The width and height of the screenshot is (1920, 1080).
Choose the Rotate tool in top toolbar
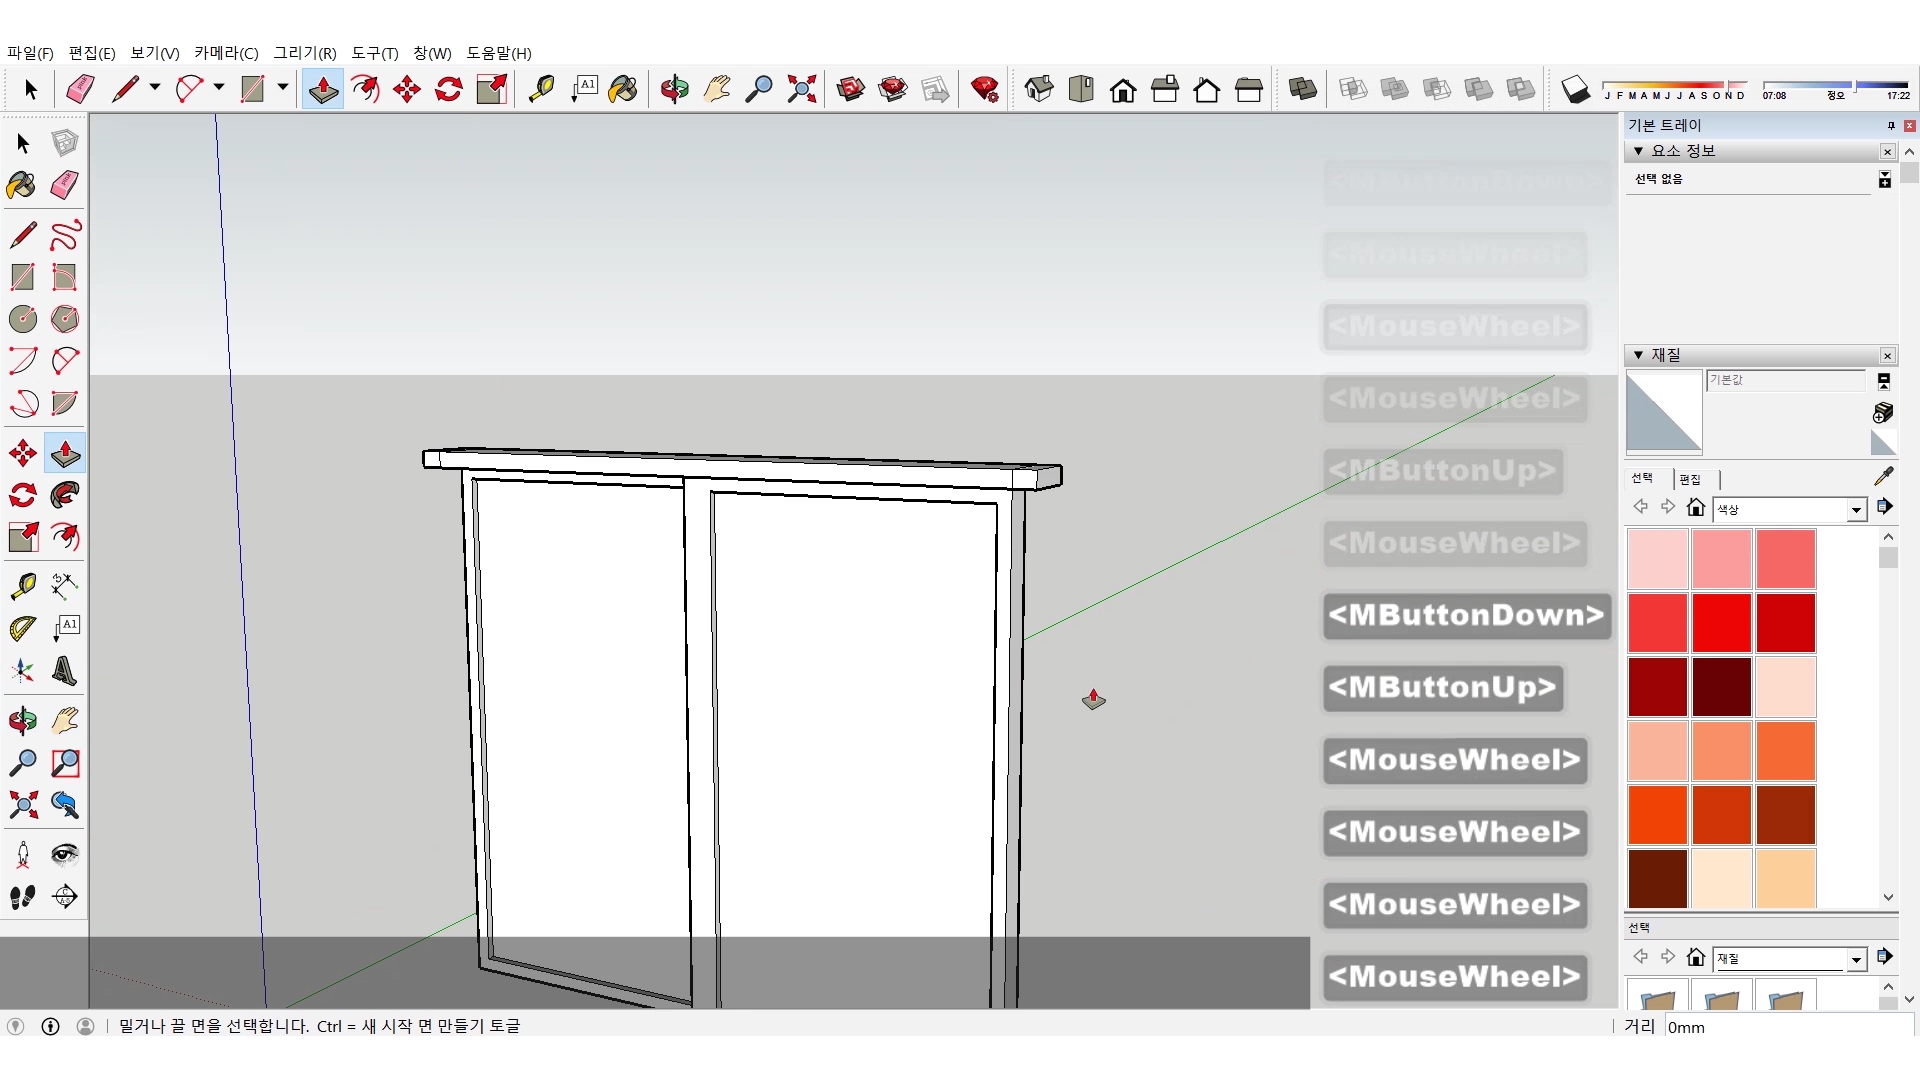449,90
